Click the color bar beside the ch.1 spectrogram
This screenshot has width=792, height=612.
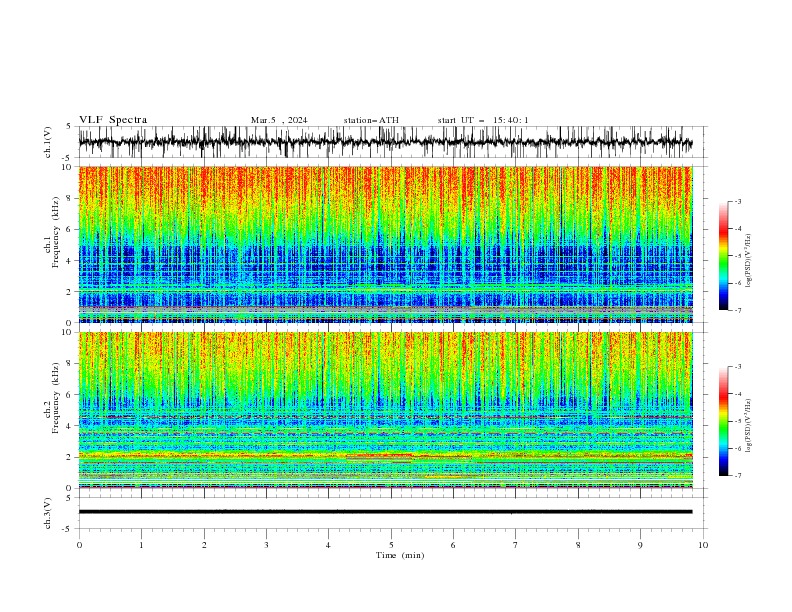pyautogui.click(x=723, y=256)
